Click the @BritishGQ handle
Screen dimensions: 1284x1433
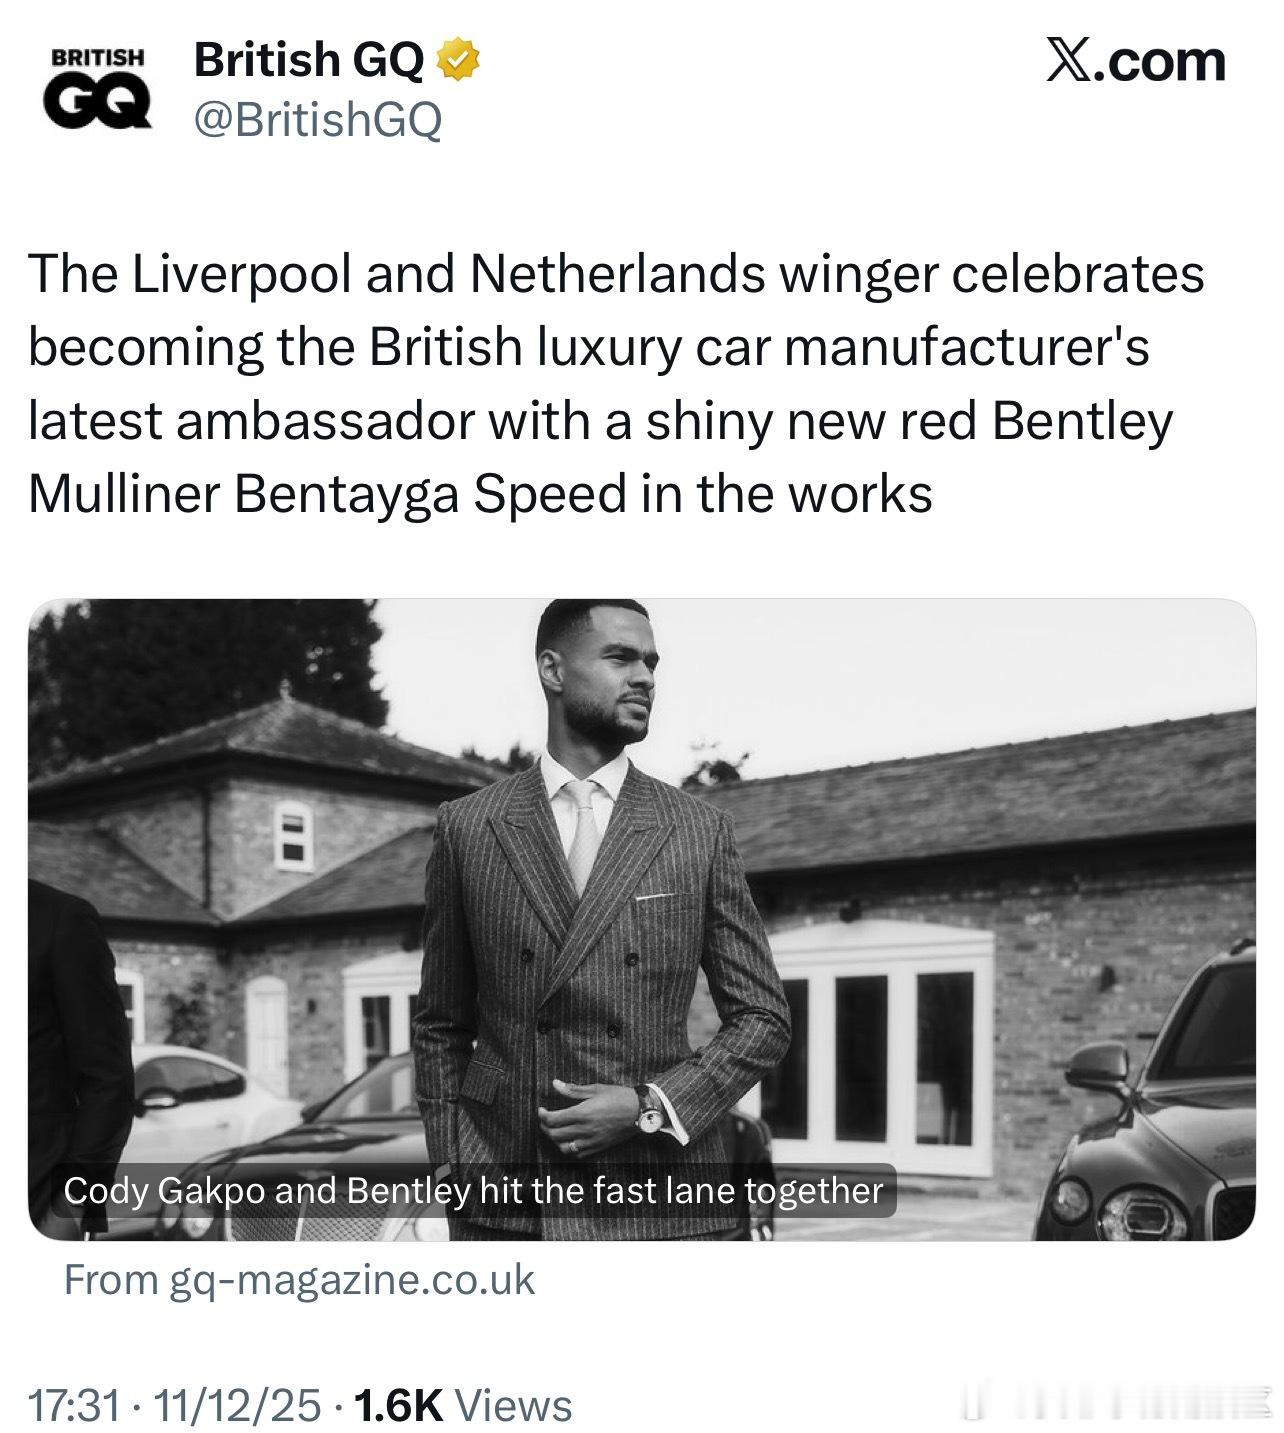point(317,121)
